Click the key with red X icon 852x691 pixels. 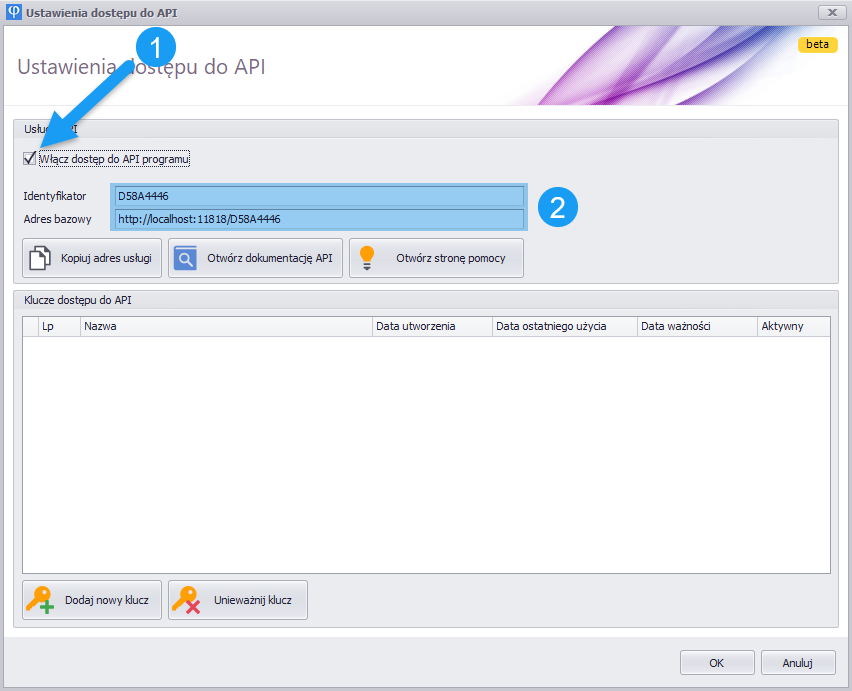pyautogui.click(x=186, y=600)
